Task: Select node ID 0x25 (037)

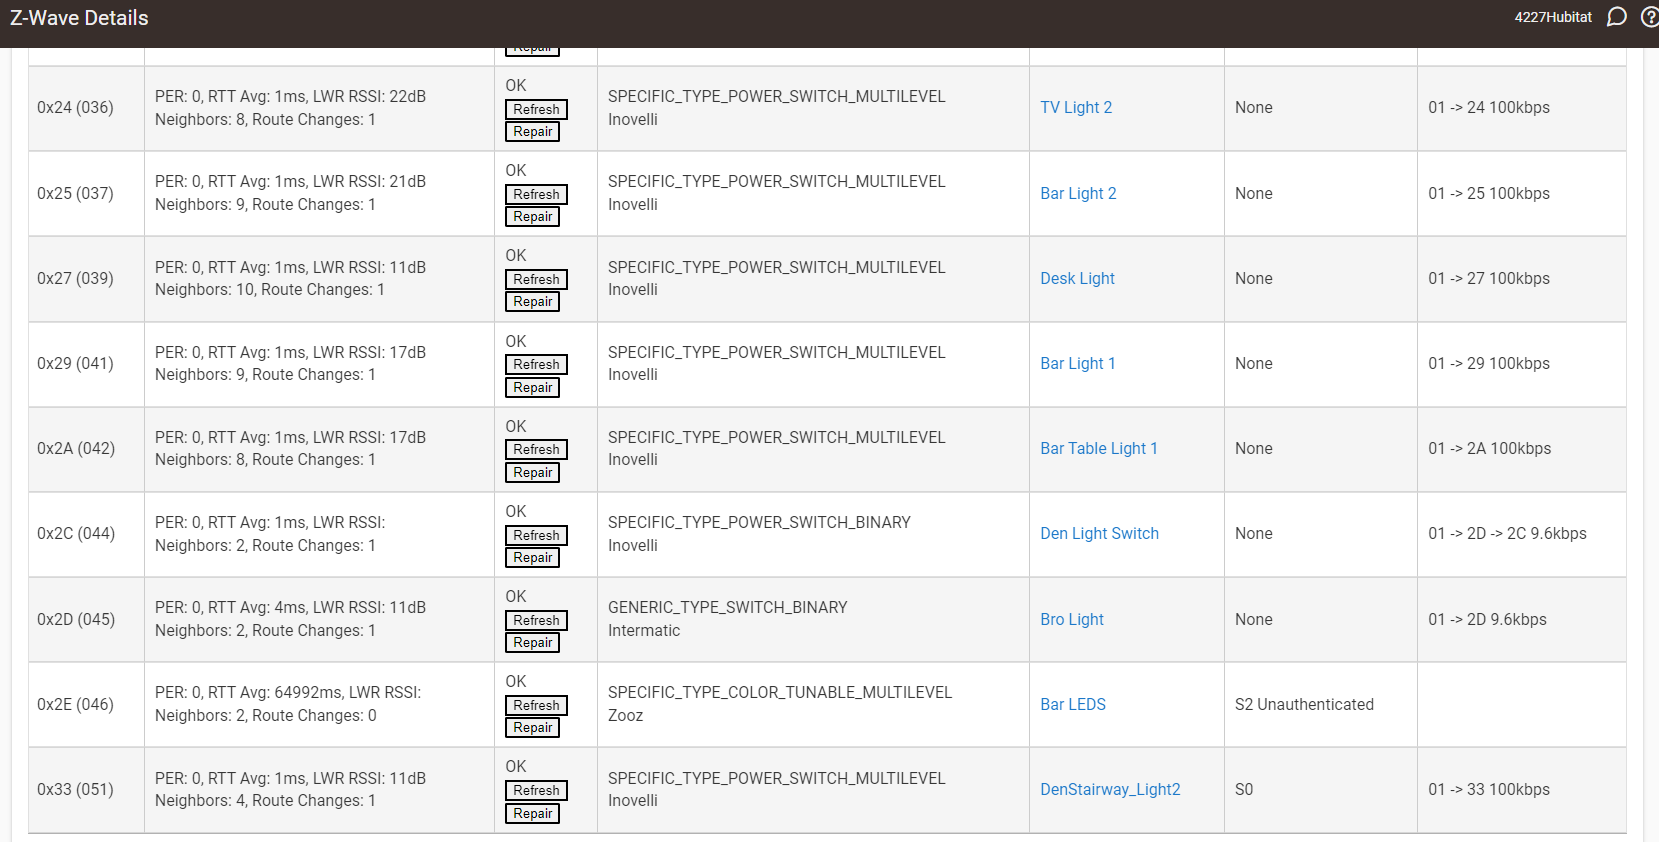Action: pyautogui.click(x=75, y=193)
